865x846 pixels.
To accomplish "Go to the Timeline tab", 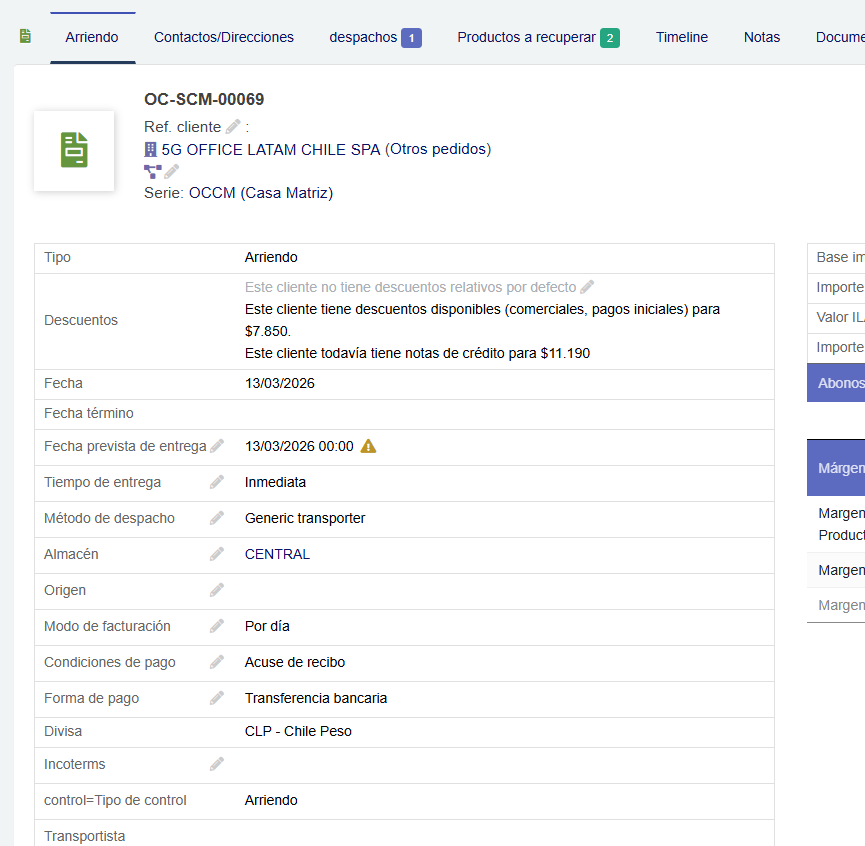I will point(682,37).
